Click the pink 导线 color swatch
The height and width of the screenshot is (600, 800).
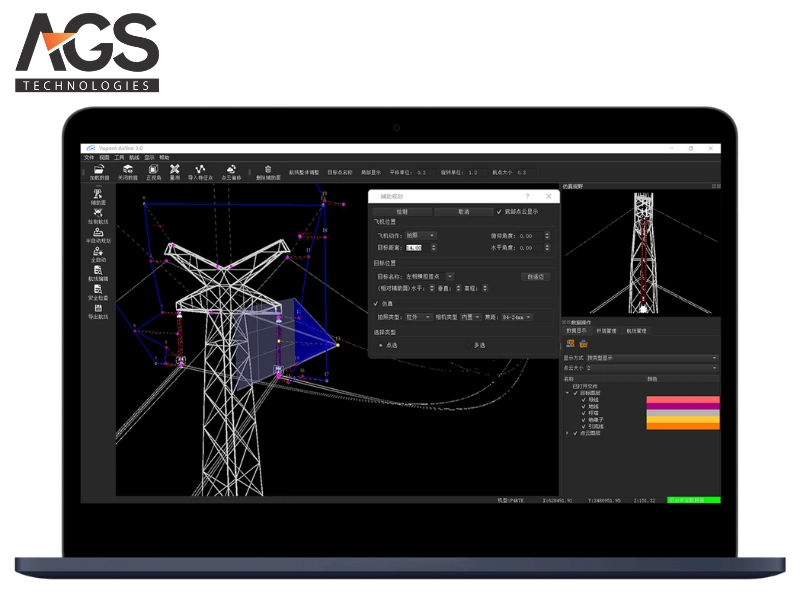point(682,400)
